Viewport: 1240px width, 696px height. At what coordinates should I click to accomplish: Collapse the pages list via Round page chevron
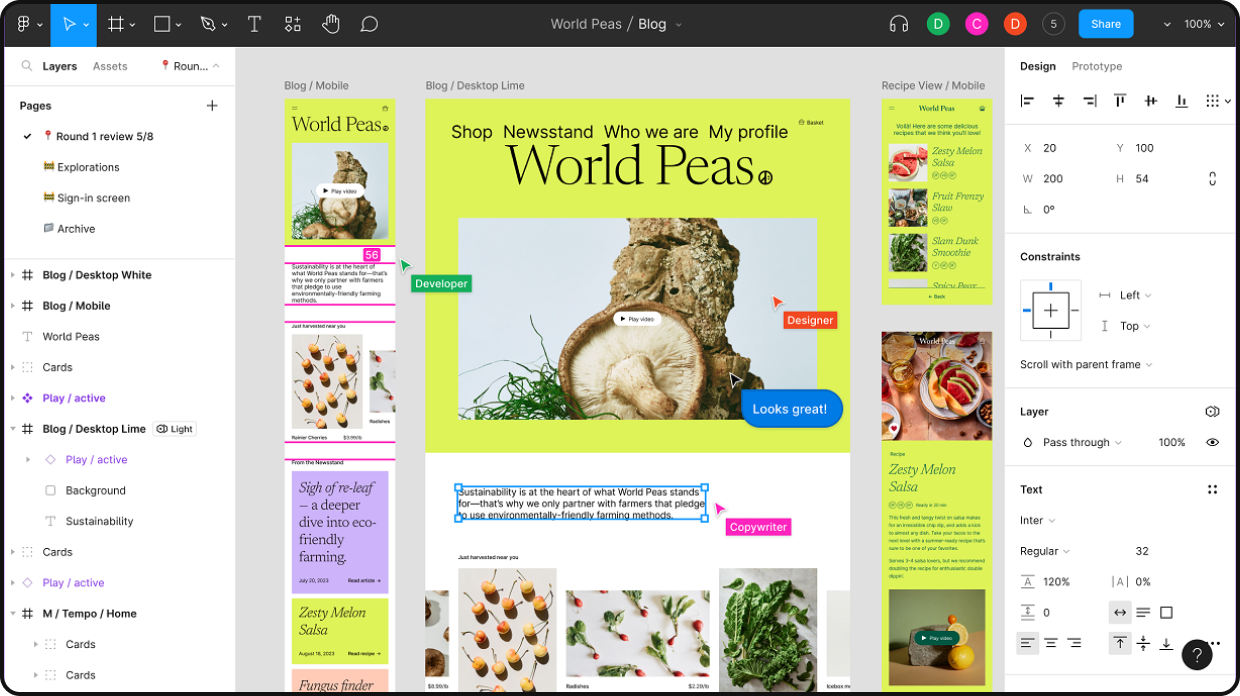[215, 66]
